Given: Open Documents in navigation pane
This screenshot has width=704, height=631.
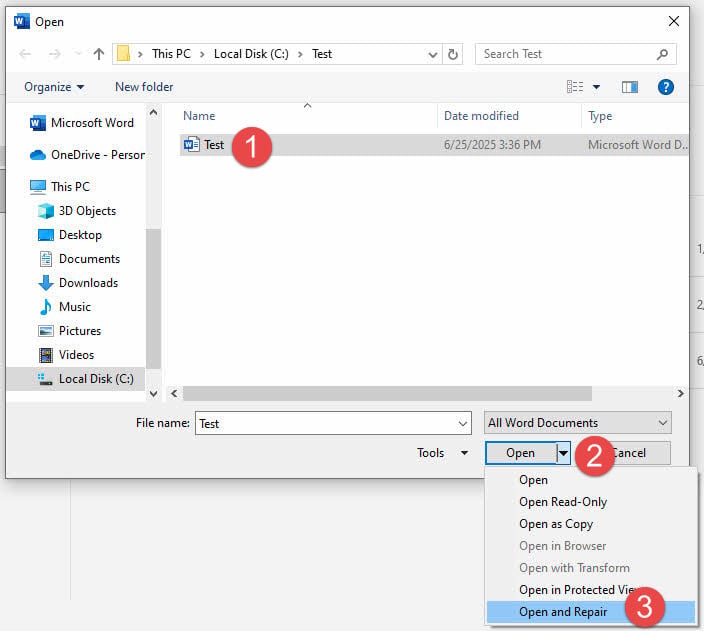Looking at the screenshot, I should coord(79,259).
